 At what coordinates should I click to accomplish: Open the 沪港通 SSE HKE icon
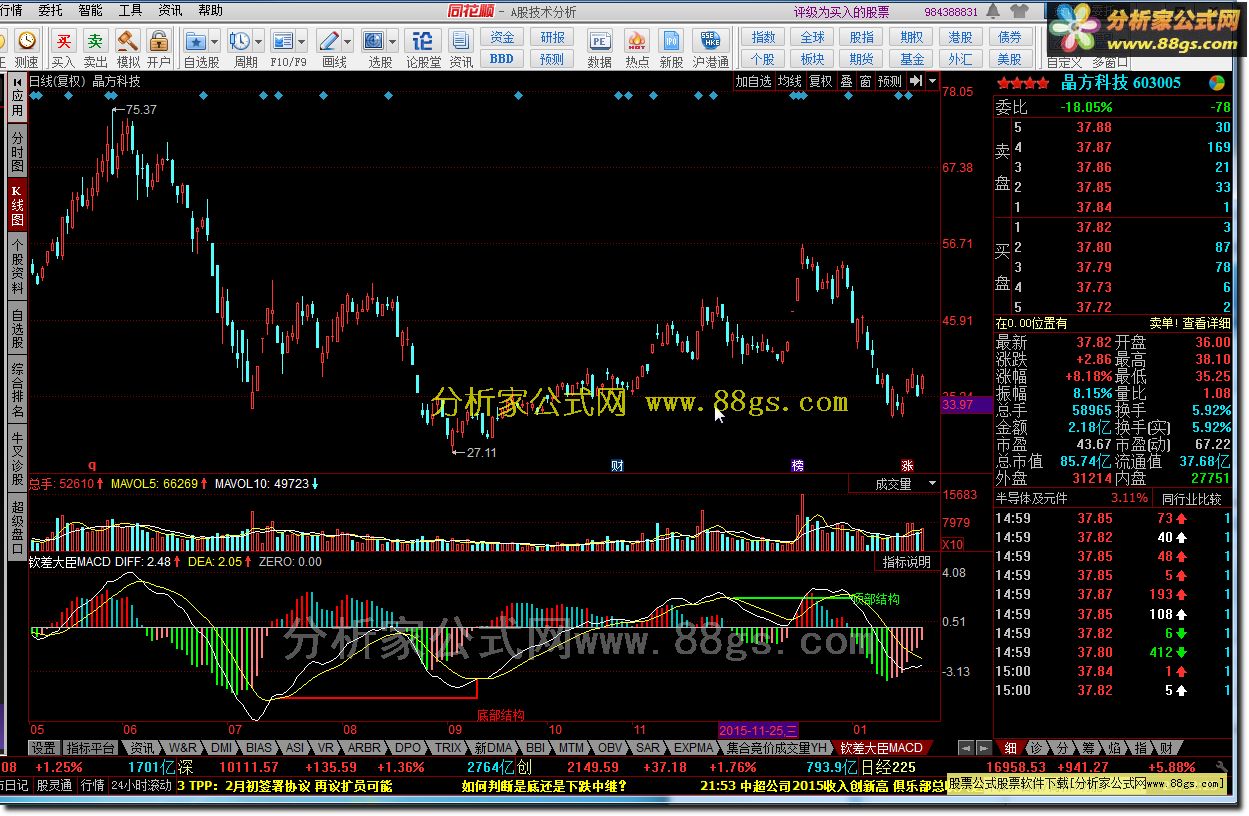[x=709, y=41]
